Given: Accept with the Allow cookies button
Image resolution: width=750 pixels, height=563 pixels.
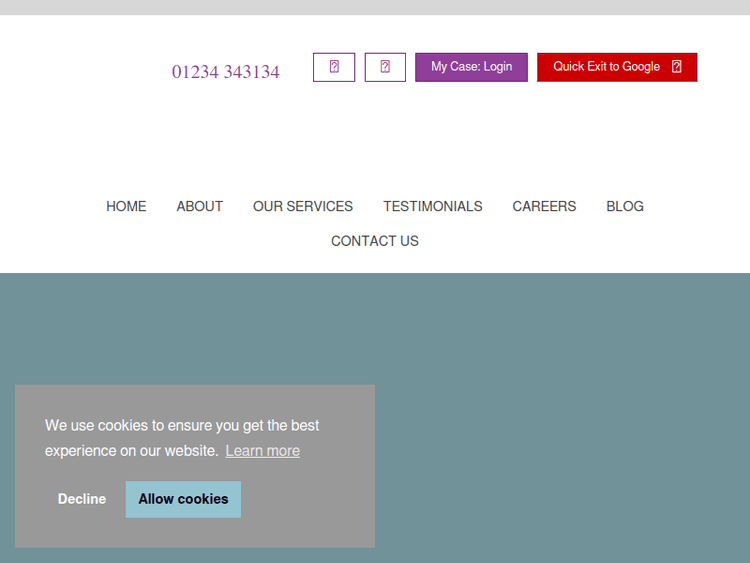Looking at the screenshot, I should 183,499.
